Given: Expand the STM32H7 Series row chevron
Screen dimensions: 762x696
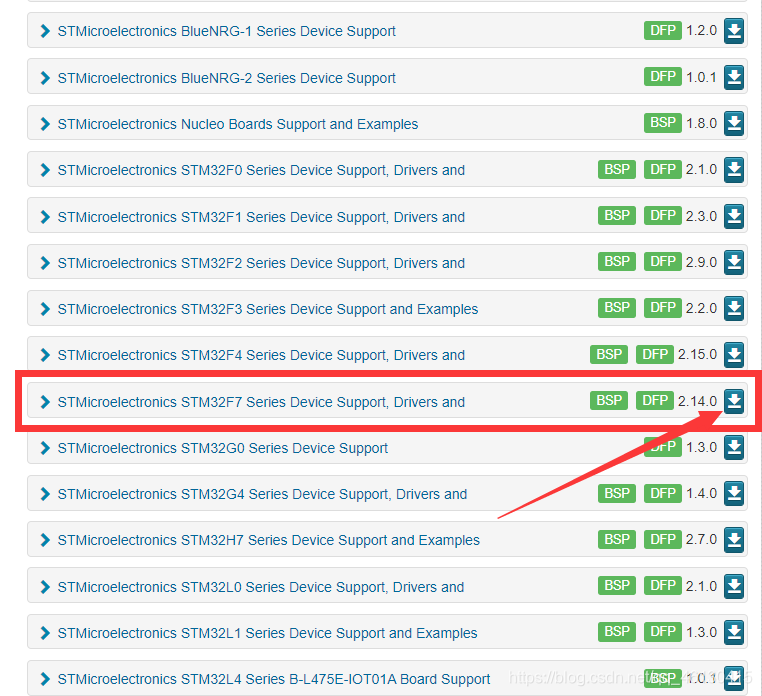Looking at the screenshot, I should coord(45,540).
